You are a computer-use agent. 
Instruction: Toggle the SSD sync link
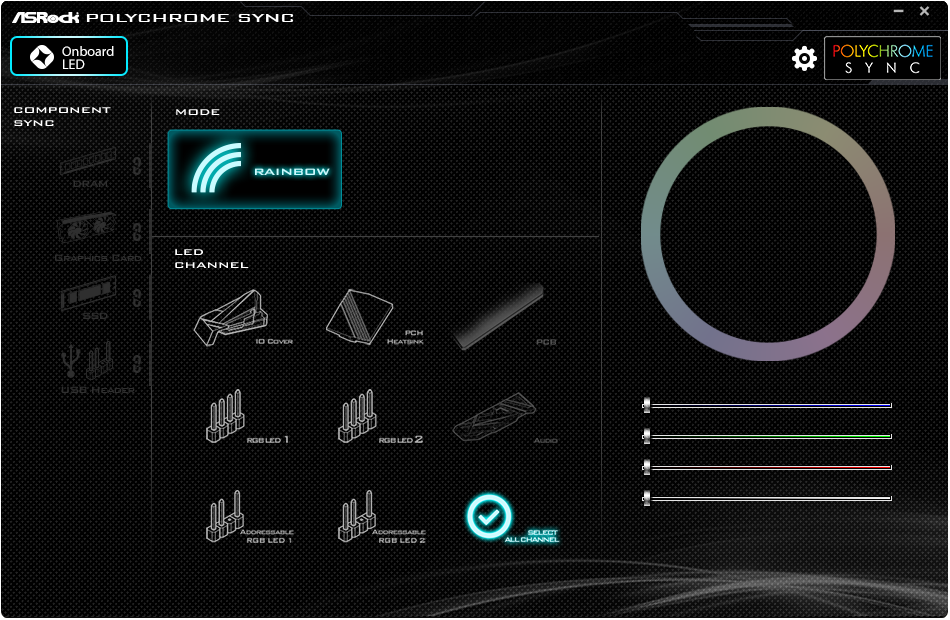tap(138, 298)
